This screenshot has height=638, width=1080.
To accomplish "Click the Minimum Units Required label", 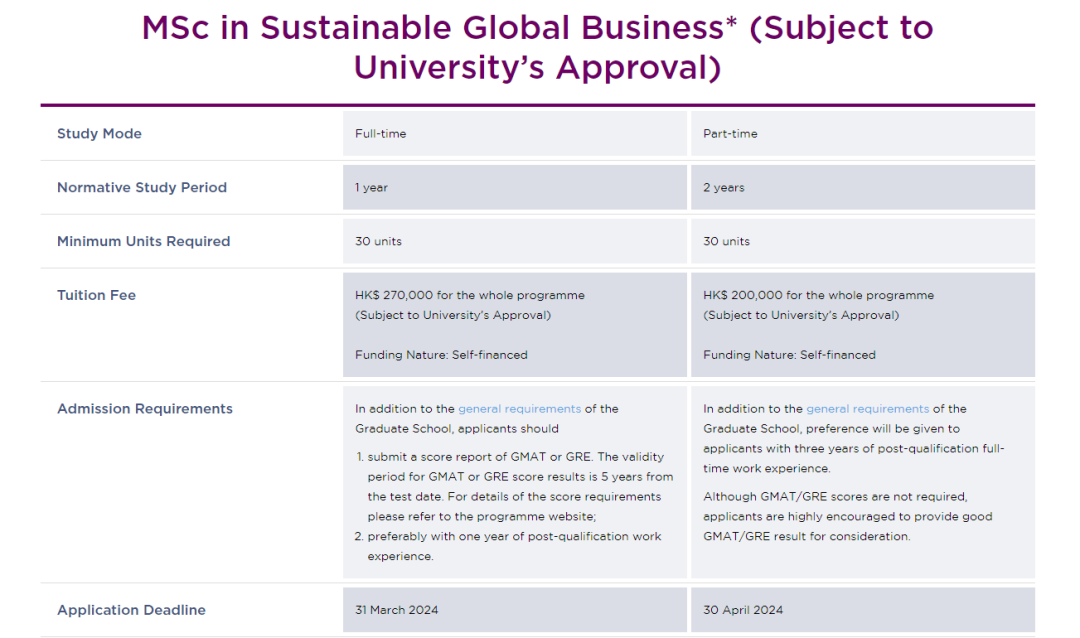I will click(143, 242).
